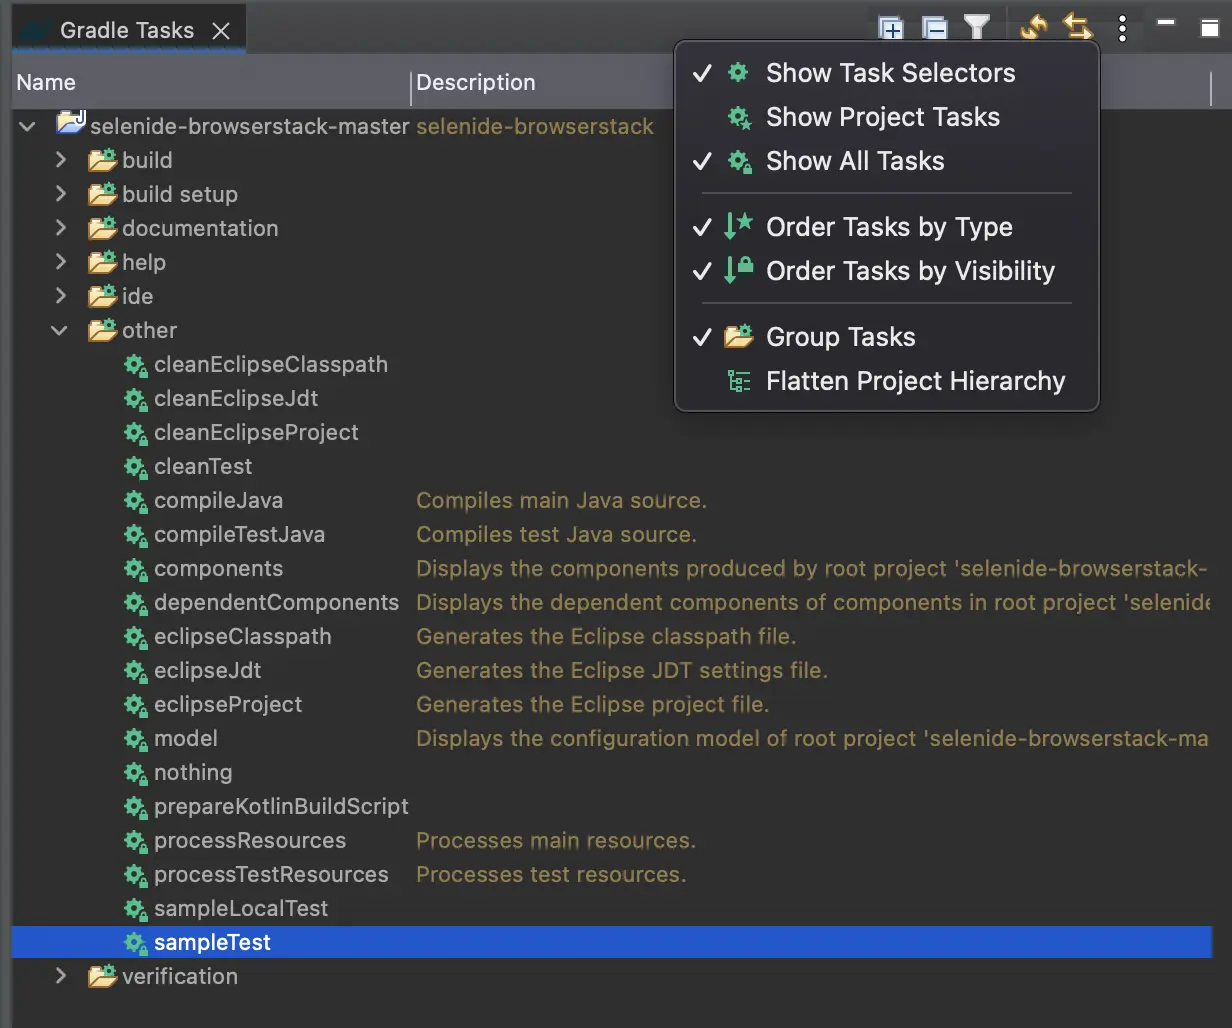Click the Expand All toolbar icon
The height and width of the screenshot is (1028, 1232).
[x=890, y=29]
